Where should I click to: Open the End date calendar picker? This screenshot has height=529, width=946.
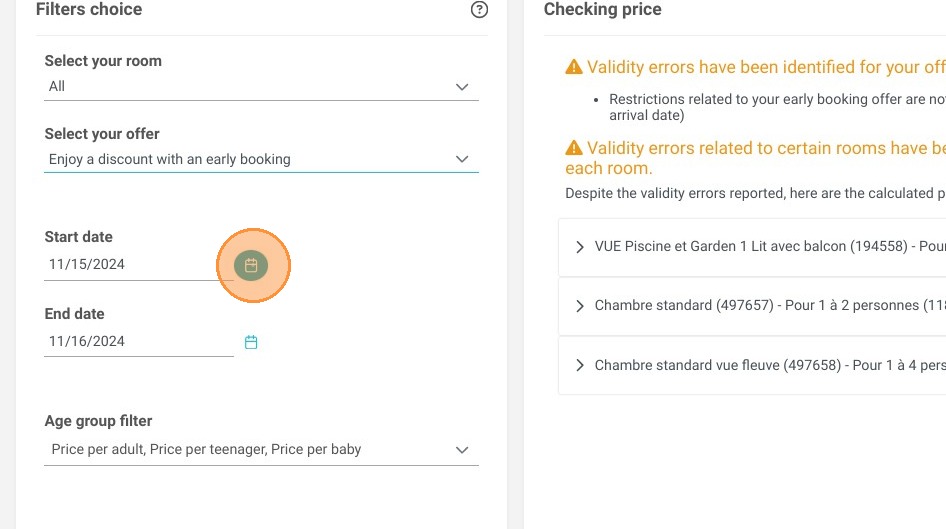pos(251,342)
